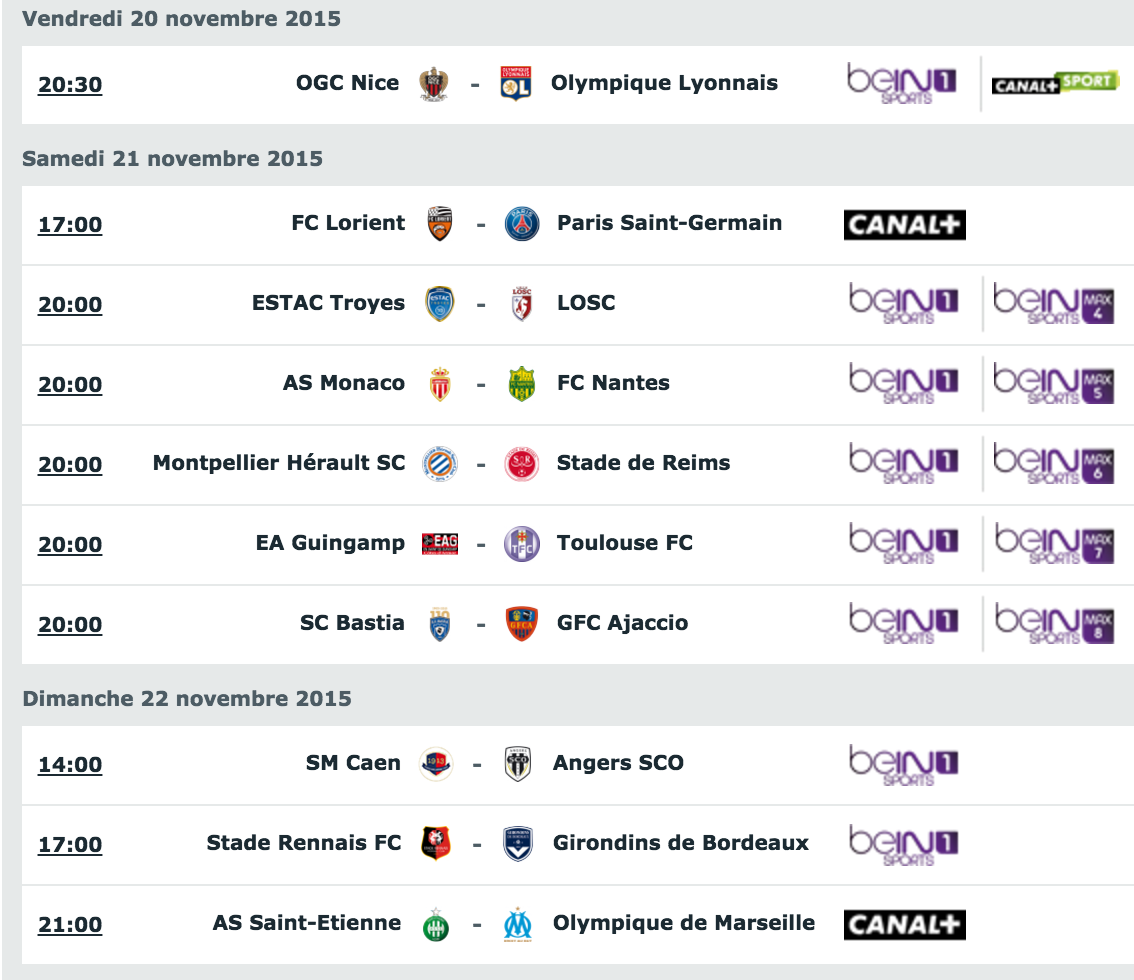Click the AS Saint-Etienne green crest
Screen dimensions: 1134x980
pos(435,924)
